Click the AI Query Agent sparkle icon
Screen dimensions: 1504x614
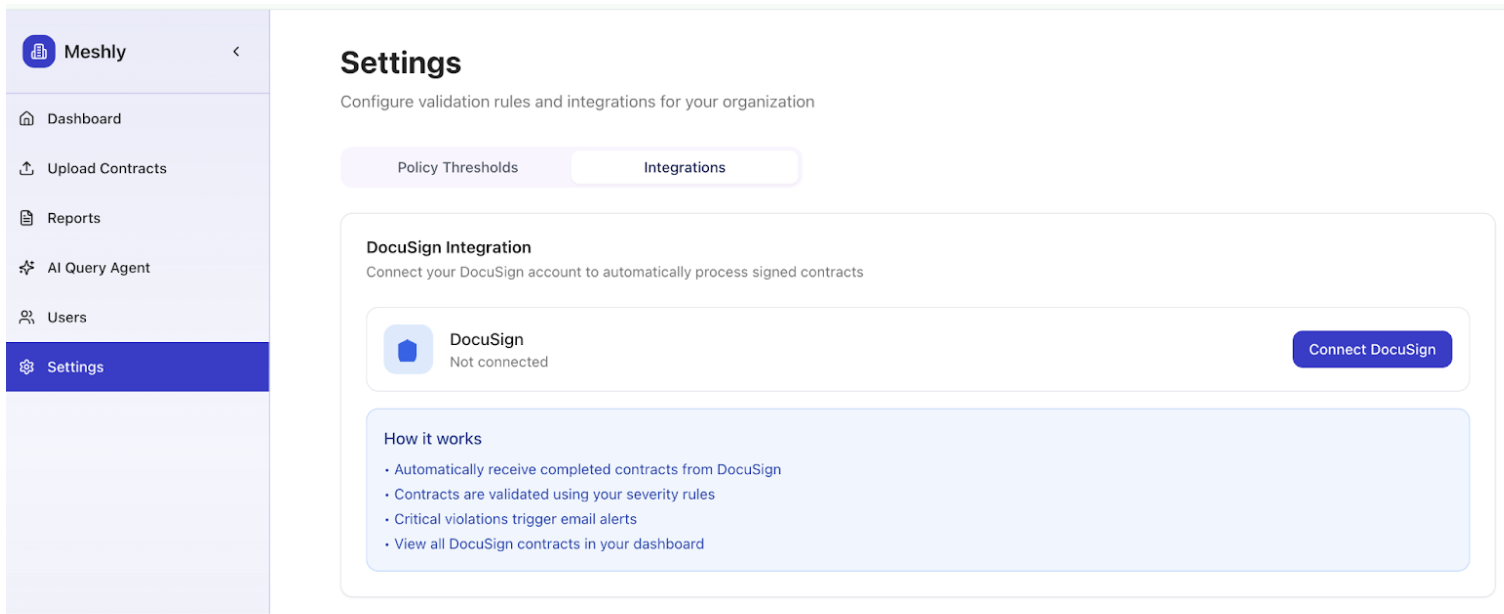(x=27, y=268)
